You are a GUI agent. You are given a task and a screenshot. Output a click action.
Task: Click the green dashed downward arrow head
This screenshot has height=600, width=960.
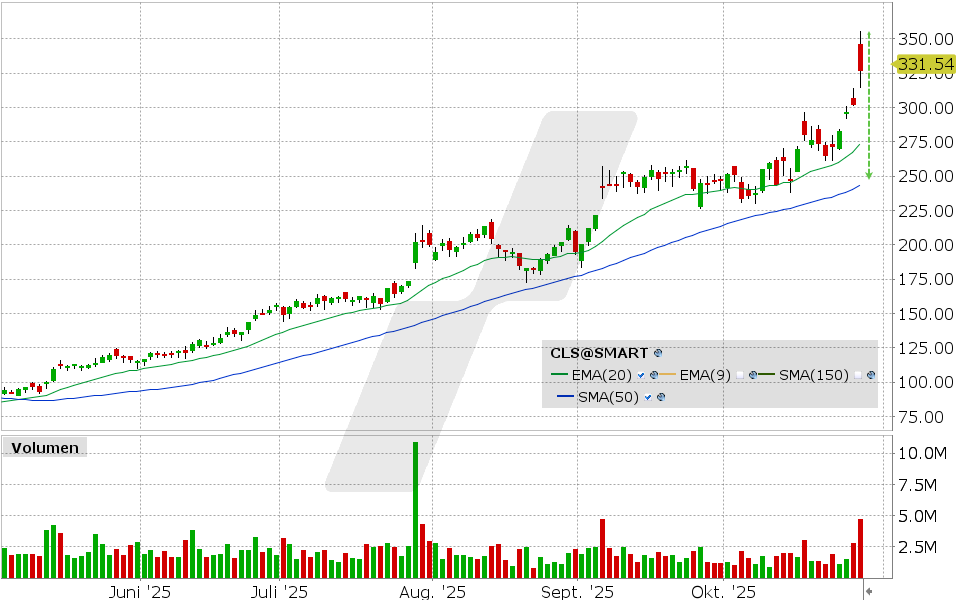pyautogui.click(x=868, y=175)
